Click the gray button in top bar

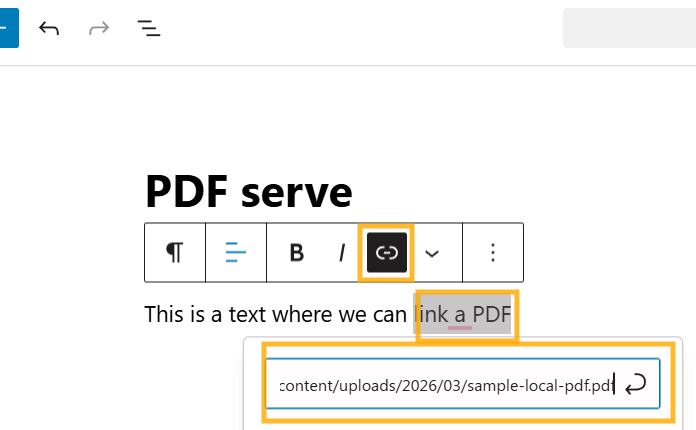pos(628,28)
